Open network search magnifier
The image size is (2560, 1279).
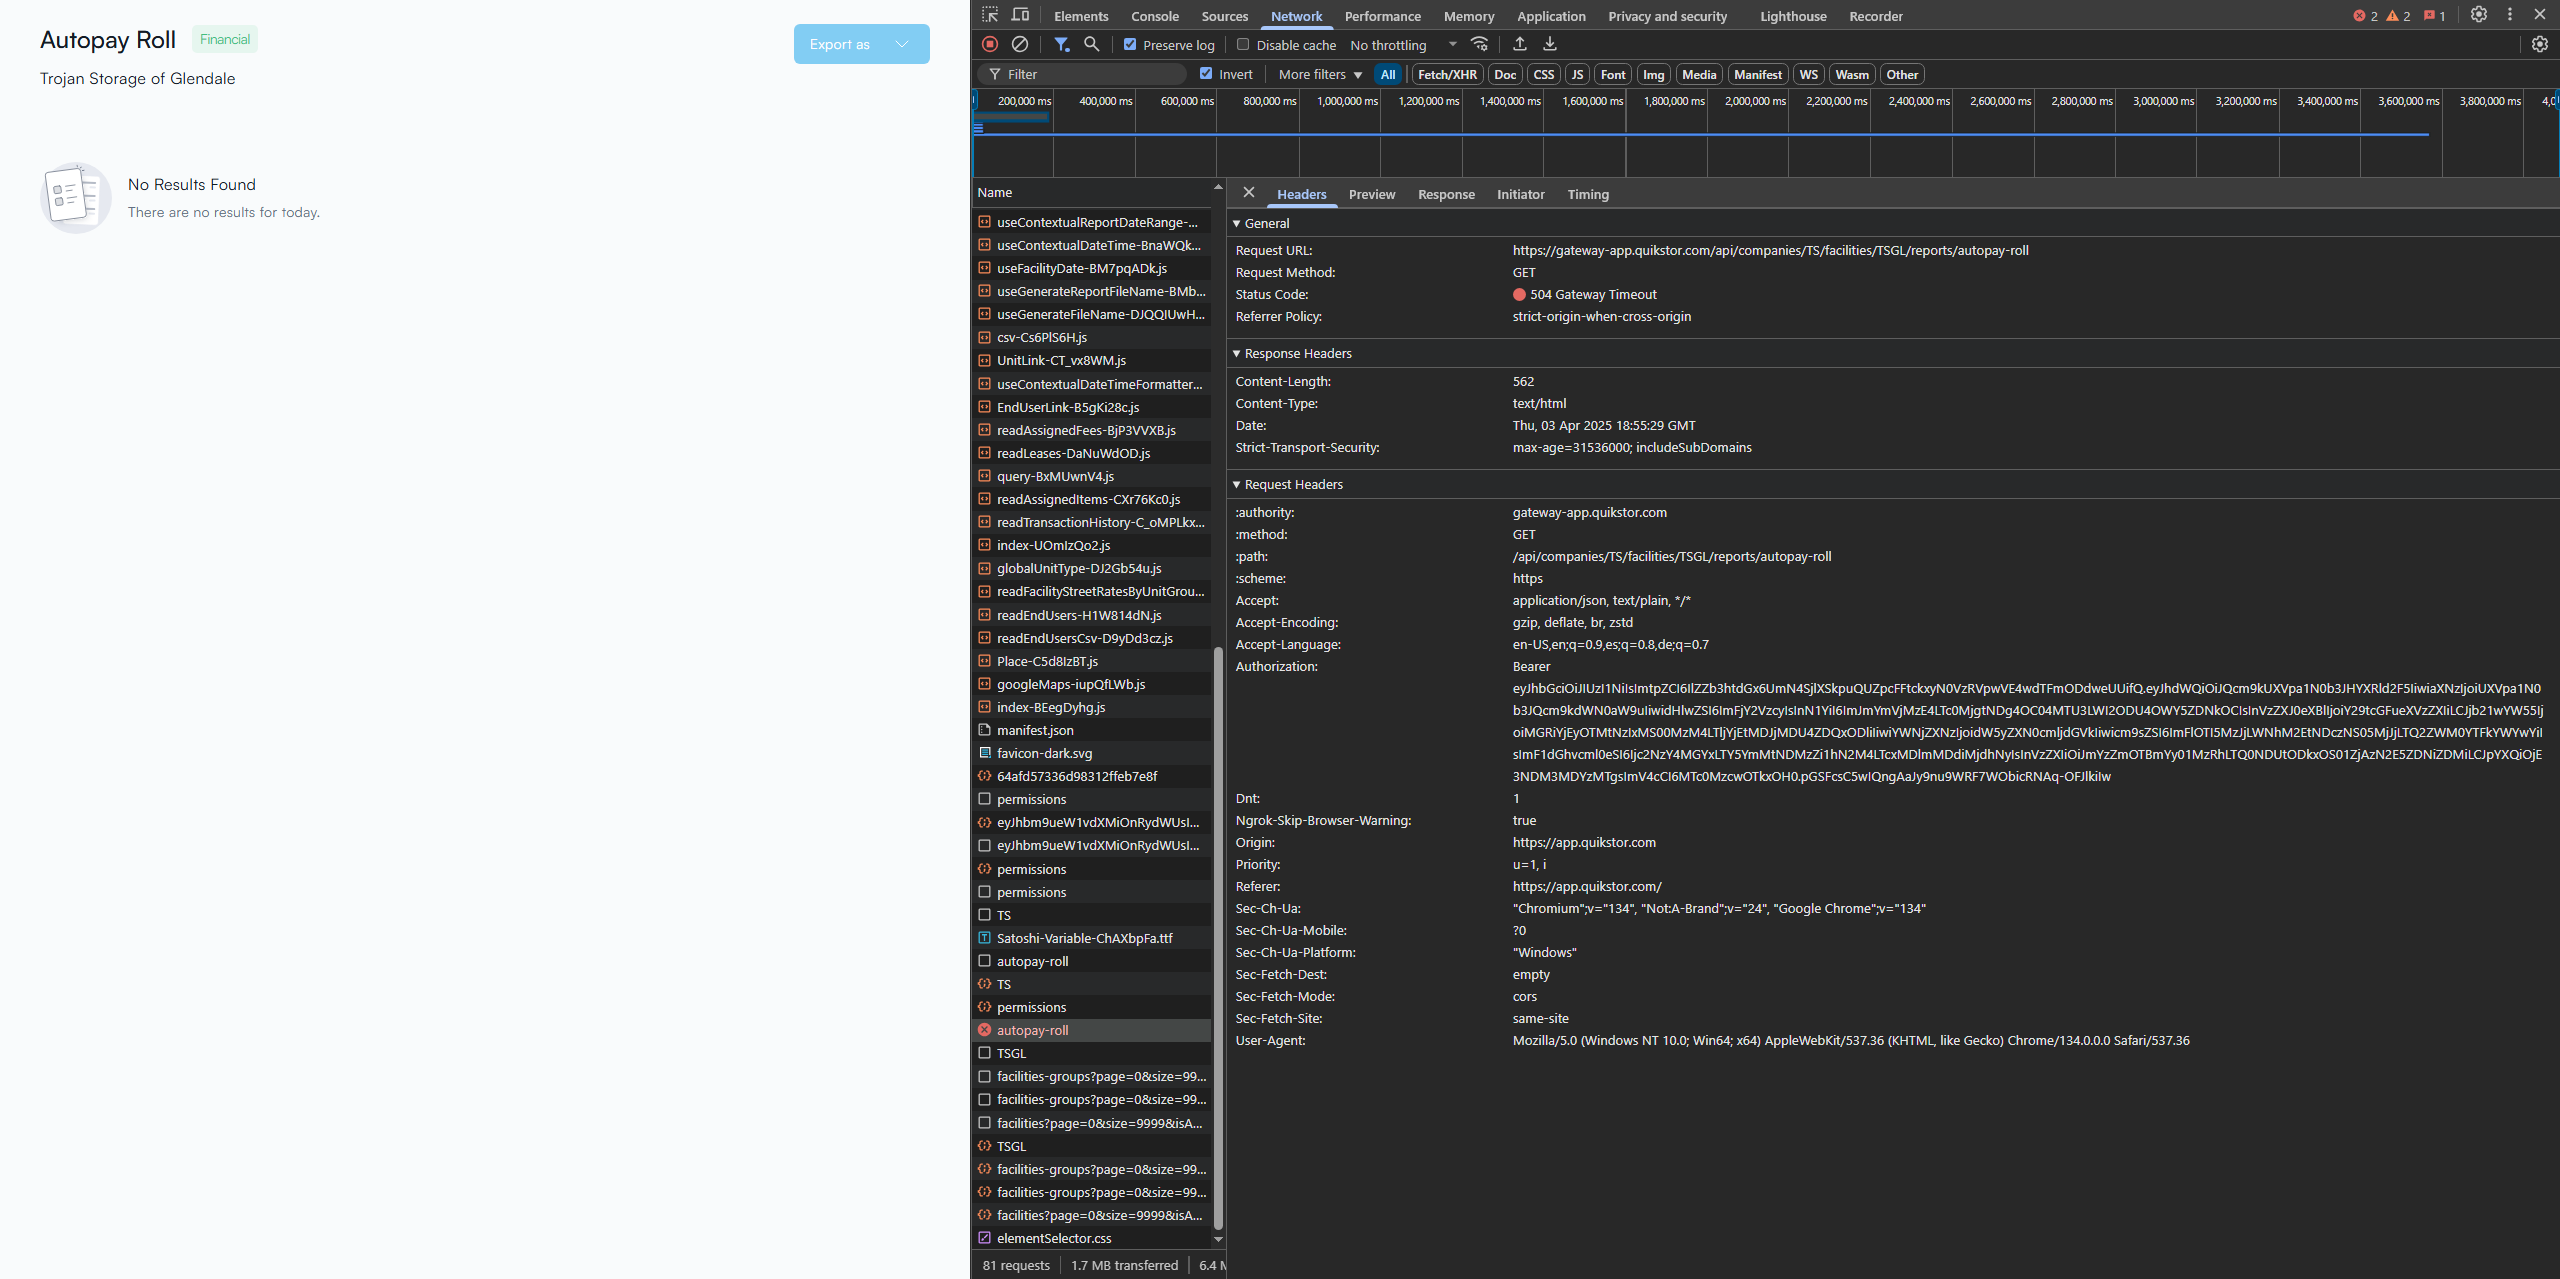pos(1092,44)
